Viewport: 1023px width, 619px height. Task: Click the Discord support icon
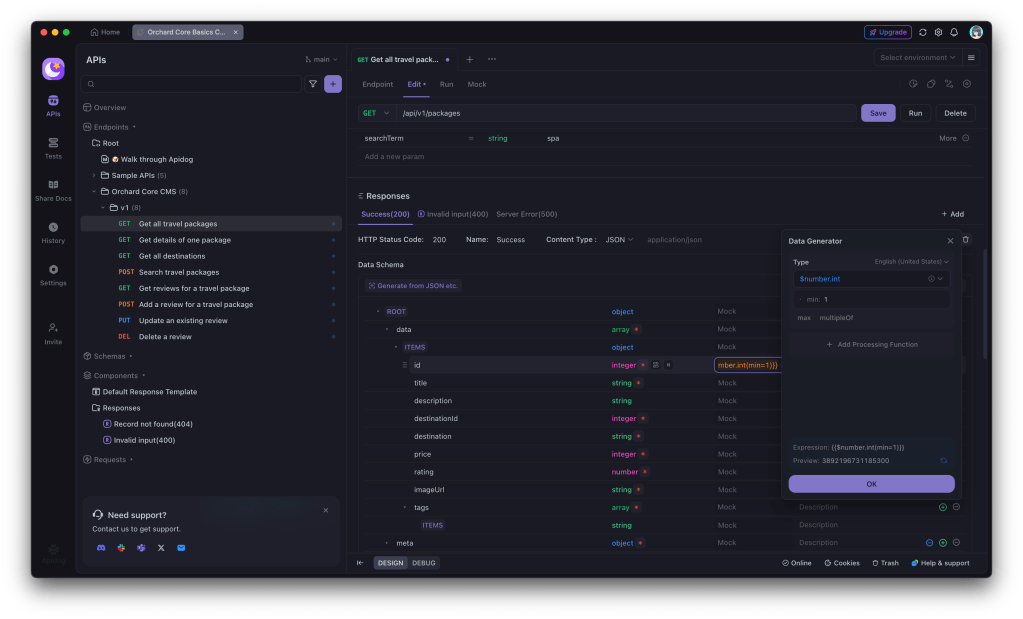(101, 548)
